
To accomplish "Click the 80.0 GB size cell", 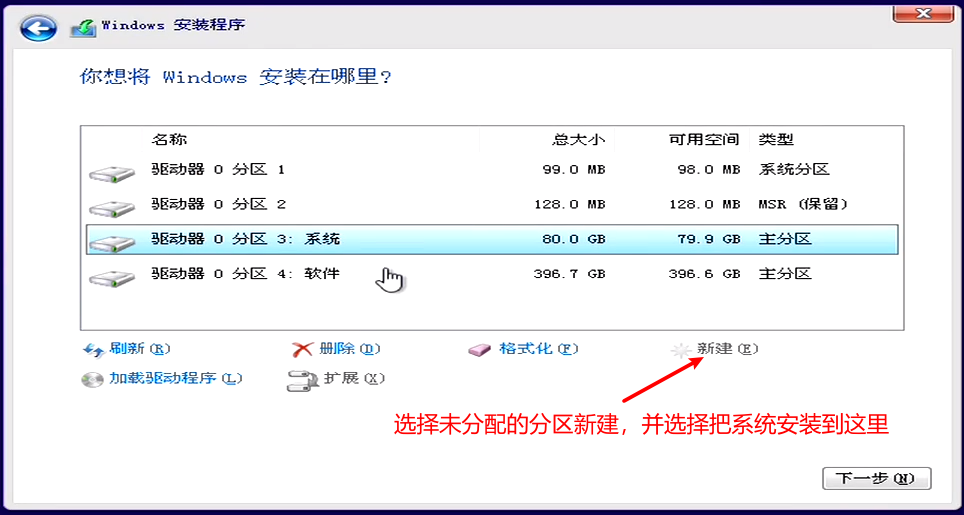I will (x=574, y=240).
